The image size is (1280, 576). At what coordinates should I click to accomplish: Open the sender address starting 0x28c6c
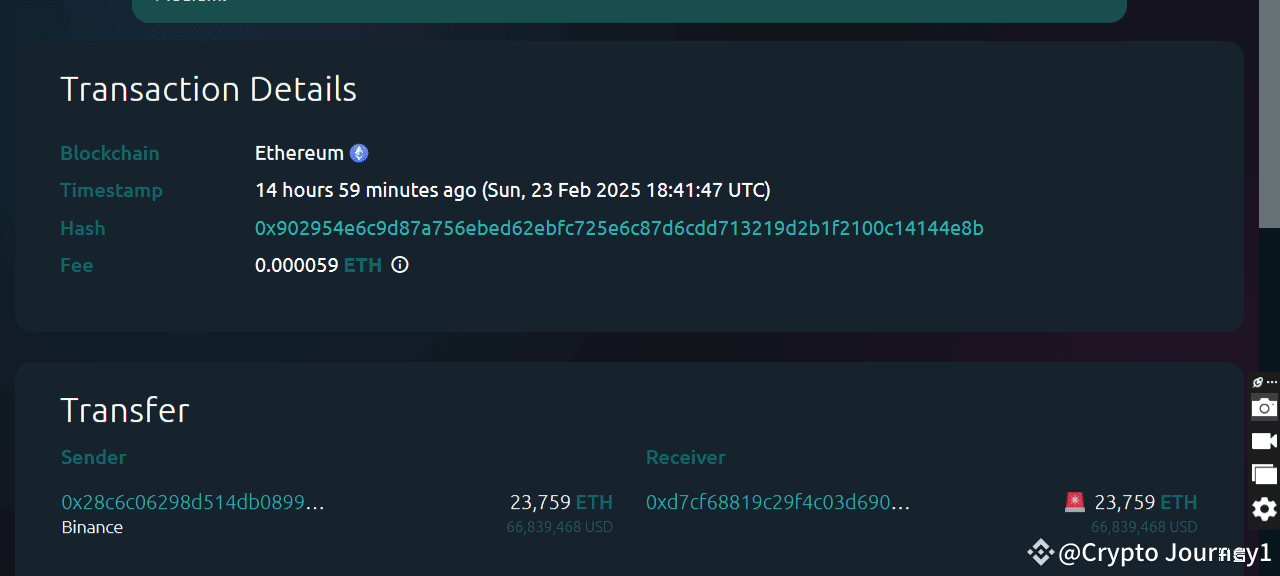click(x=192, y=502)
